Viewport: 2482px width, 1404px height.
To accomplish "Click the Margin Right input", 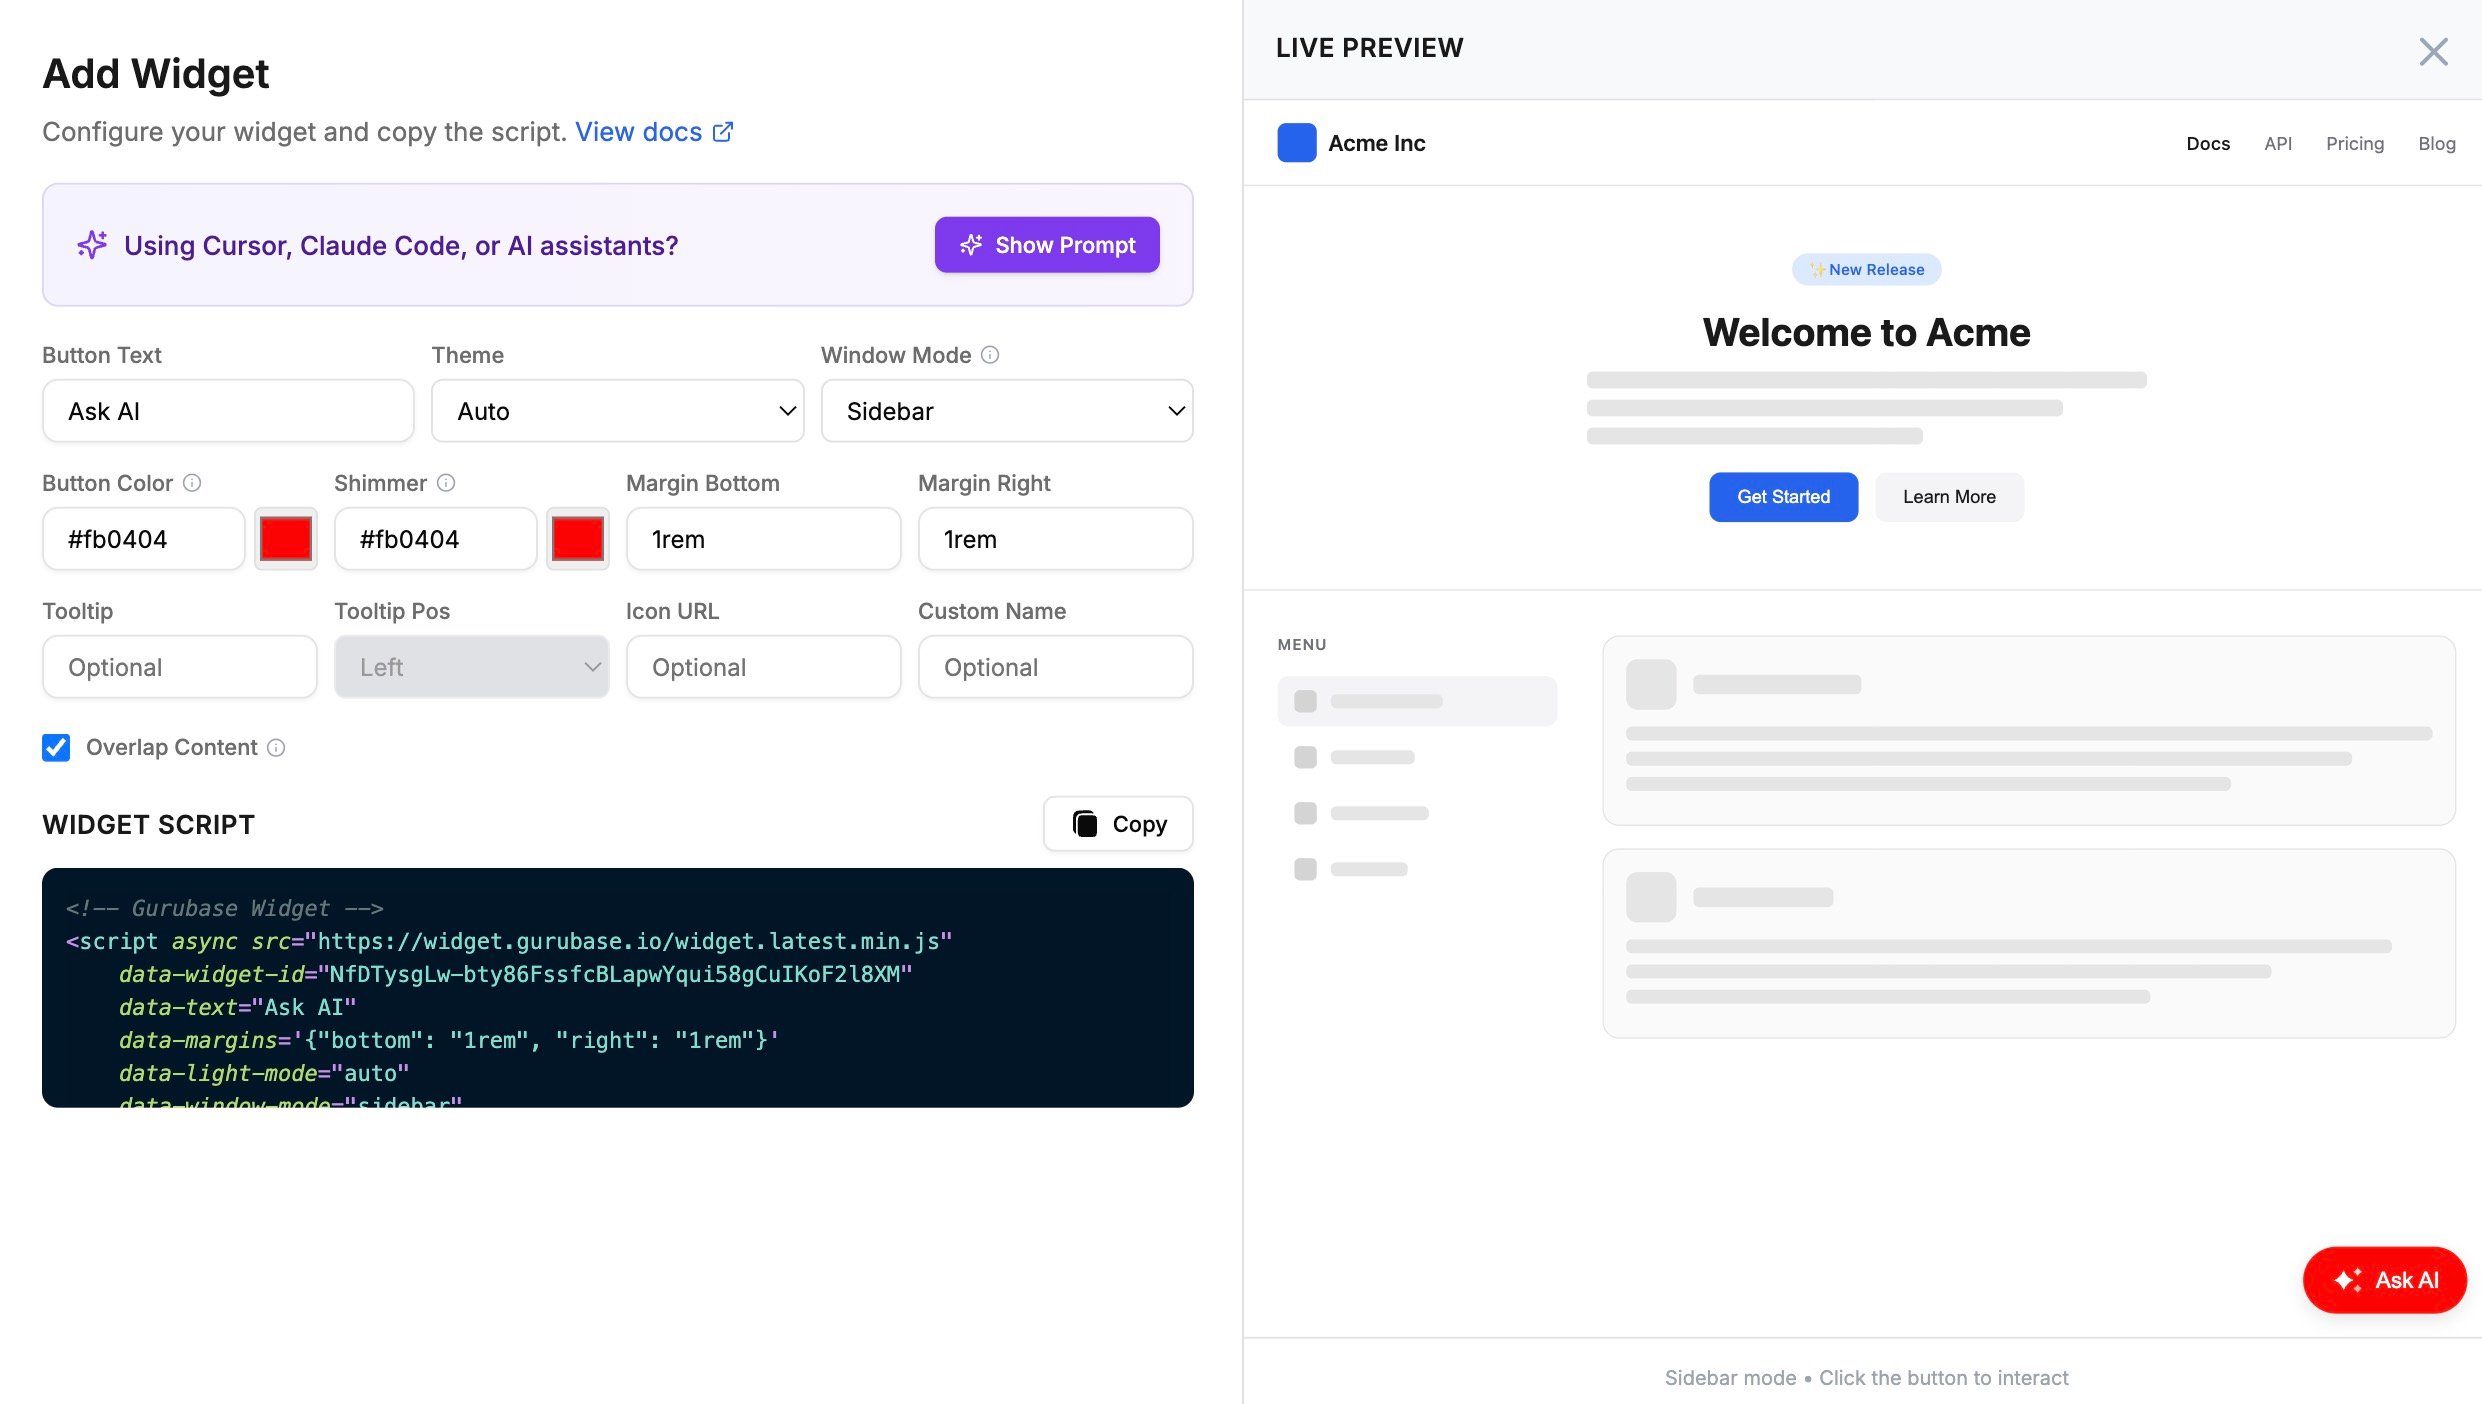I will (x=1056, y=539).
